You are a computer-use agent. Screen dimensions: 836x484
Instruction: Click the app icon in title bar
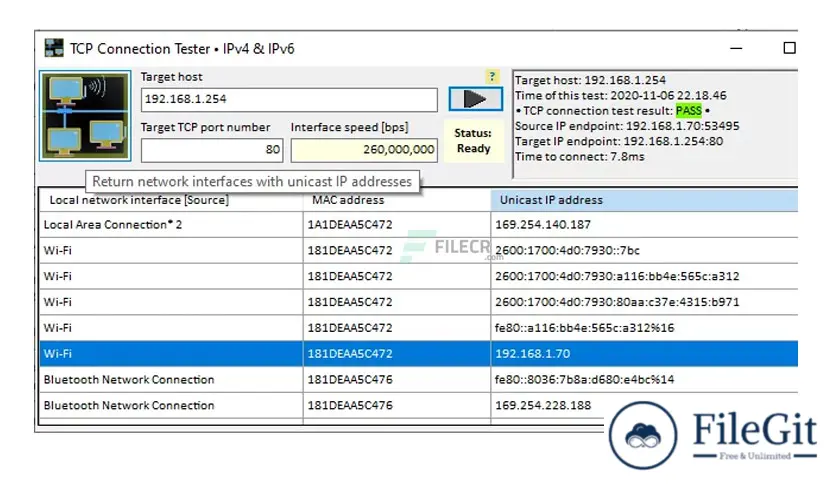[x=53, y=48]
